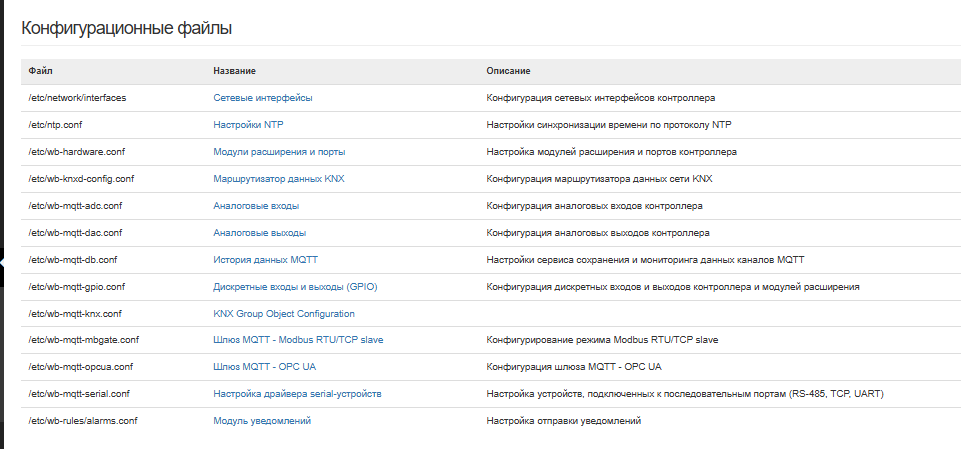Open the Сетевые интерфейсы configuration link

[262, 98]
